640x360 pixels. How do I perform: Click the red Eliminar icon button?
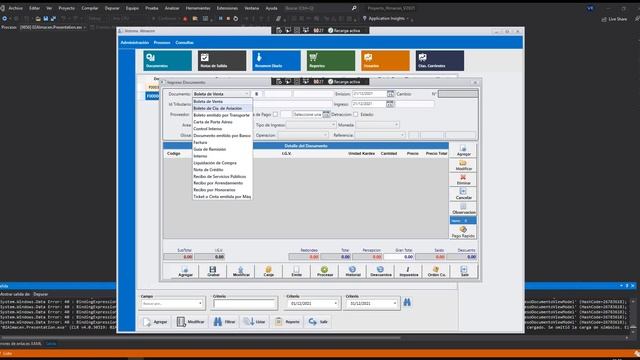coord(463,180)
